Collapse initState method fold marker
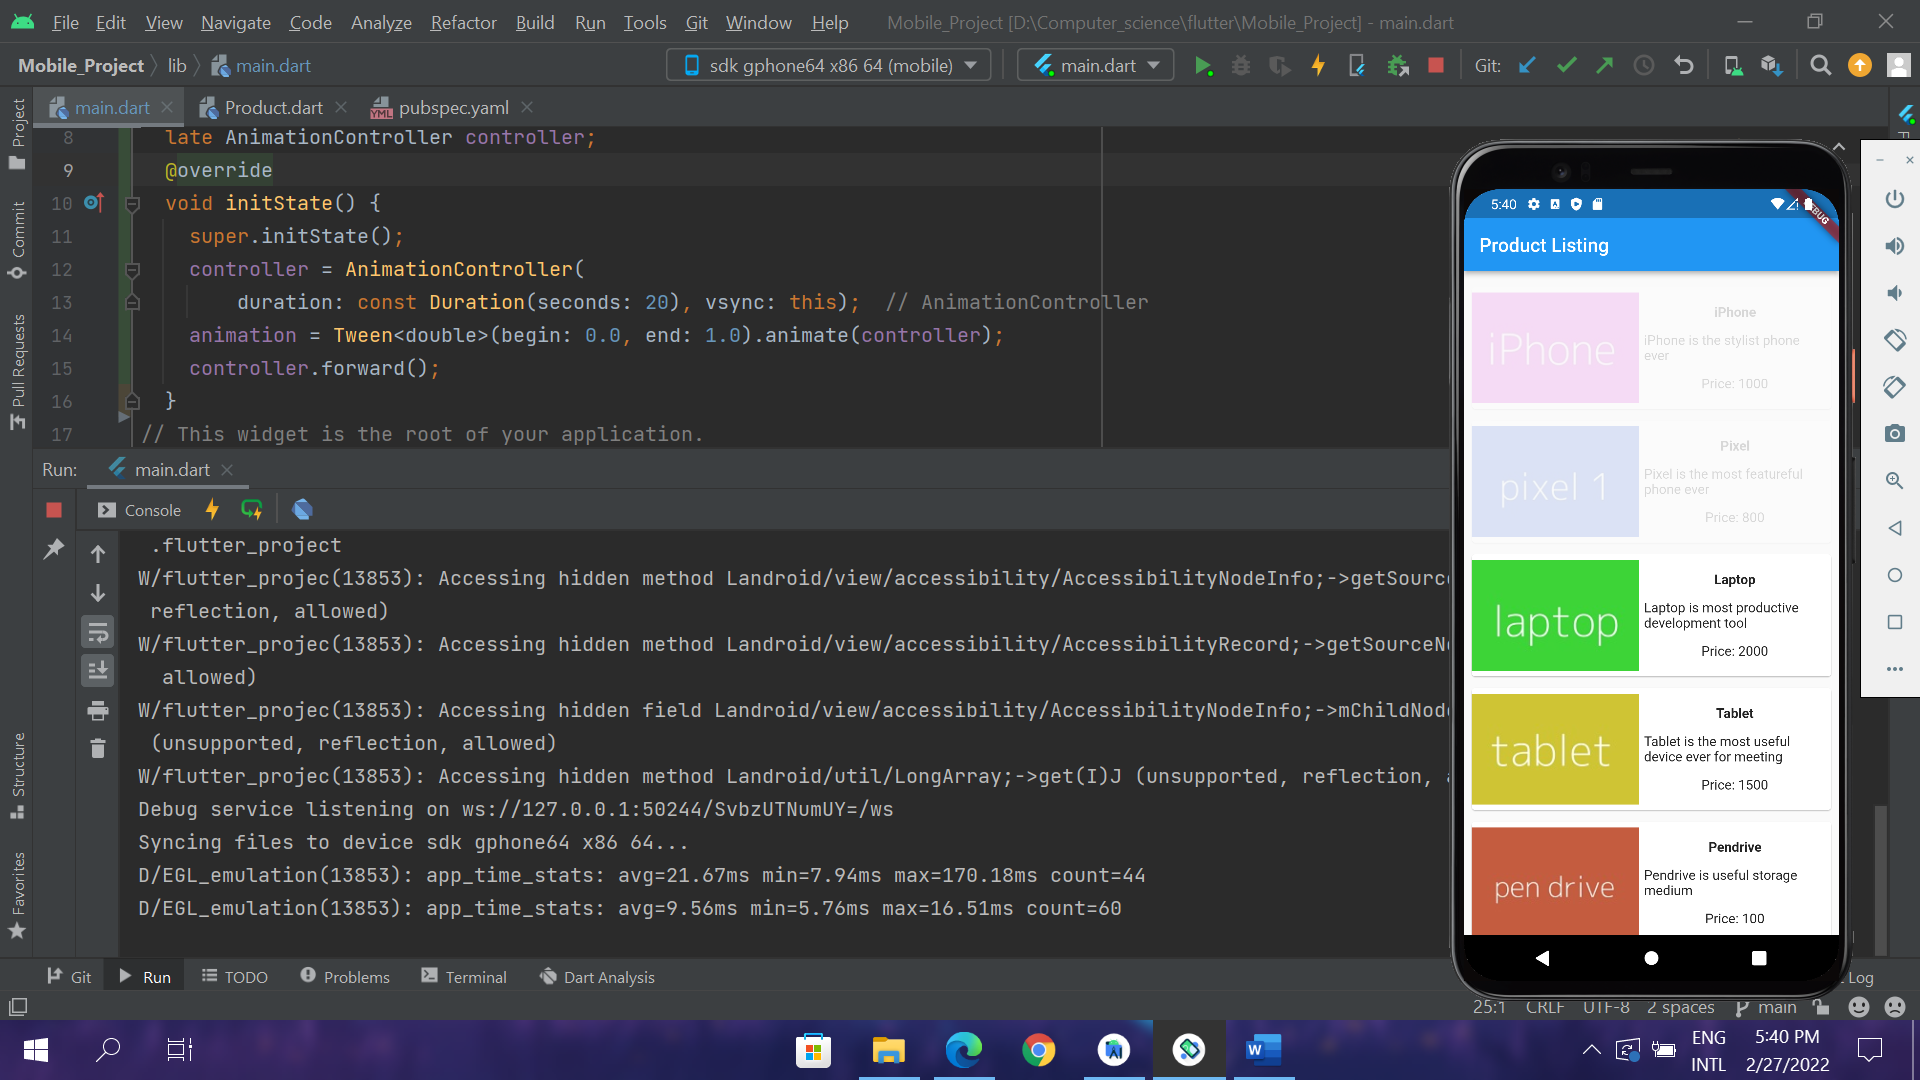This screenshot has height=1080, width=1920. (x=132, y=204)
